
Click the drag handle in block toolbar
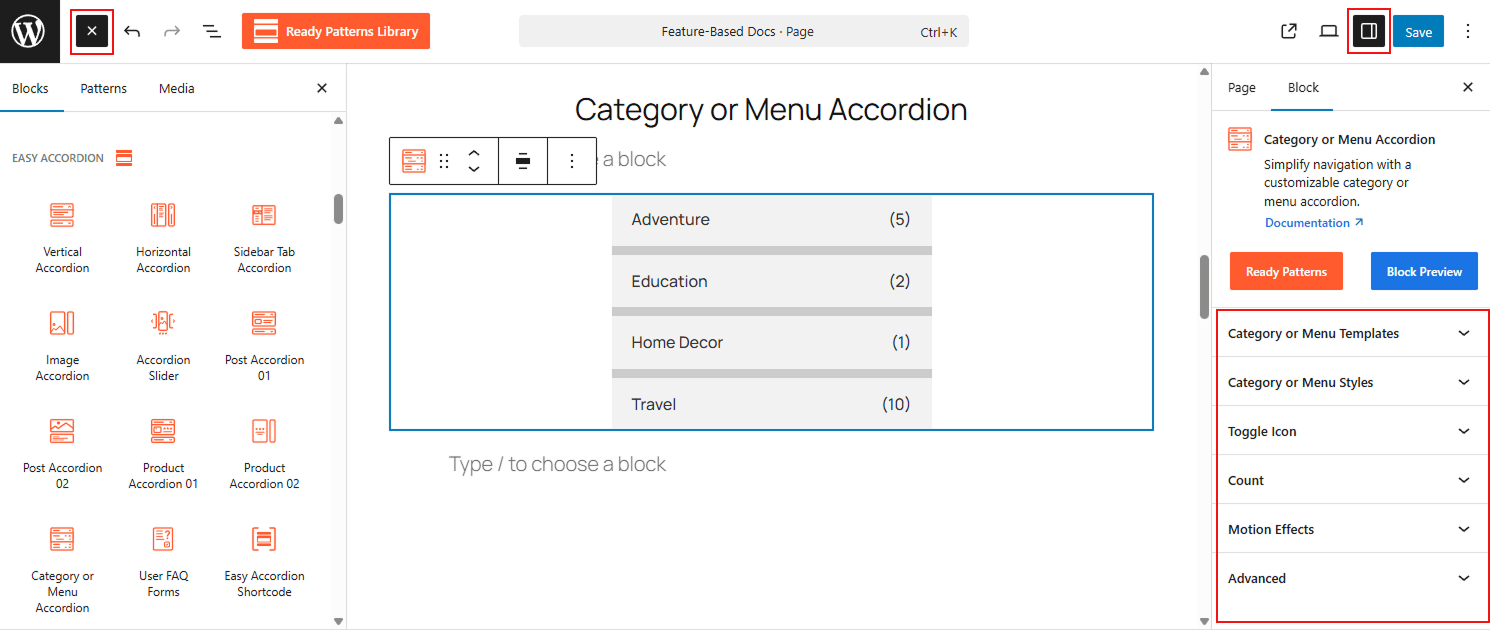(444, 160)
